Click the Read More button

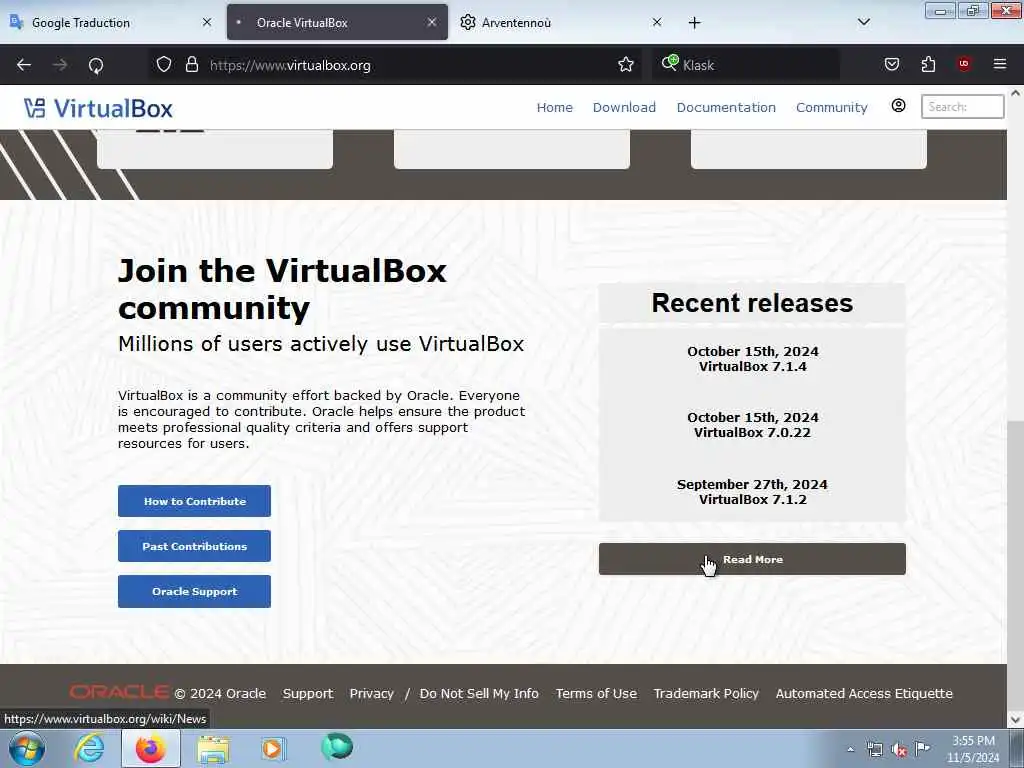pos(752,559)
